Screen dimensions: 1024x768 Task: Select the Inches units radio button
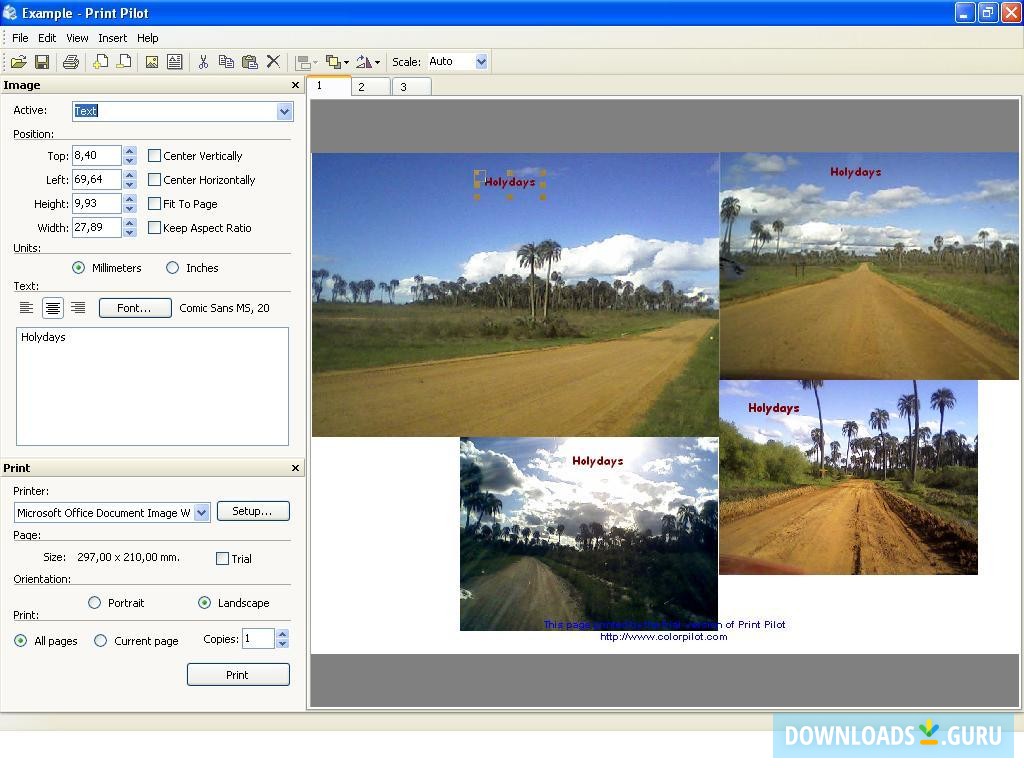point(173,268)
